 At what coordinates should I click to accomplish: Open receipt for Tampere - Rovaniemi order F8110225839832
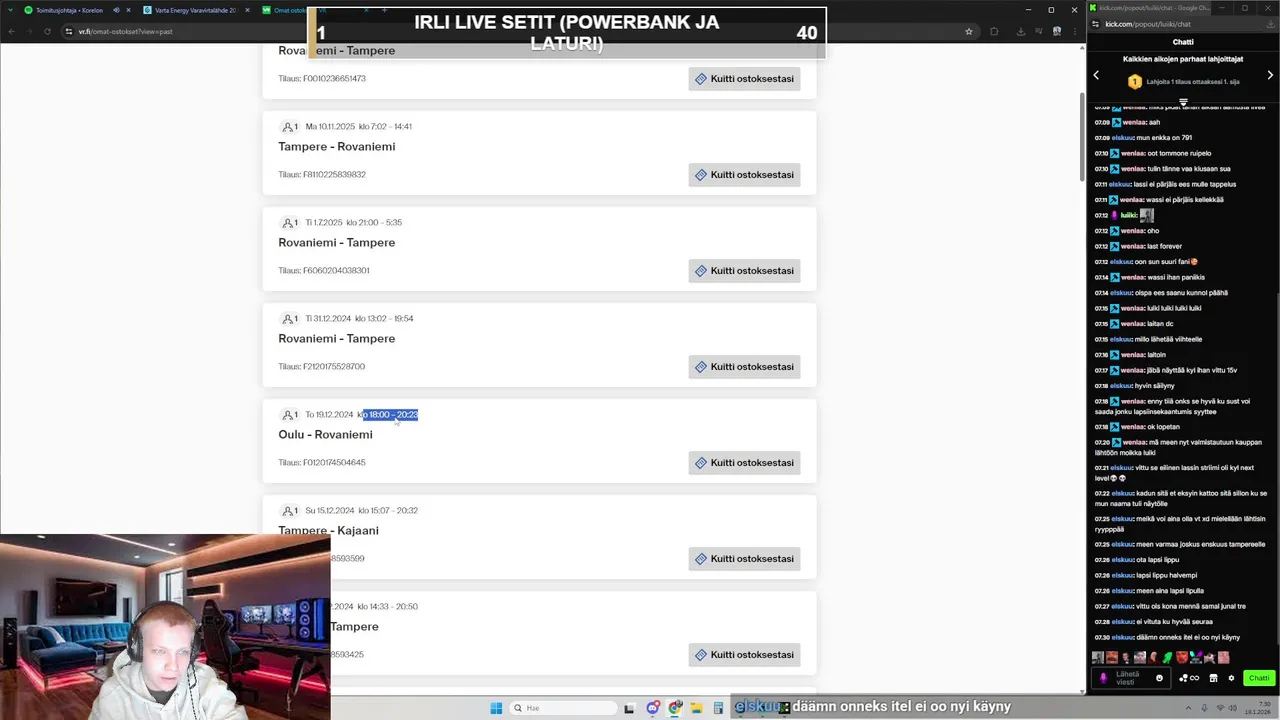[x=744, y=174]
